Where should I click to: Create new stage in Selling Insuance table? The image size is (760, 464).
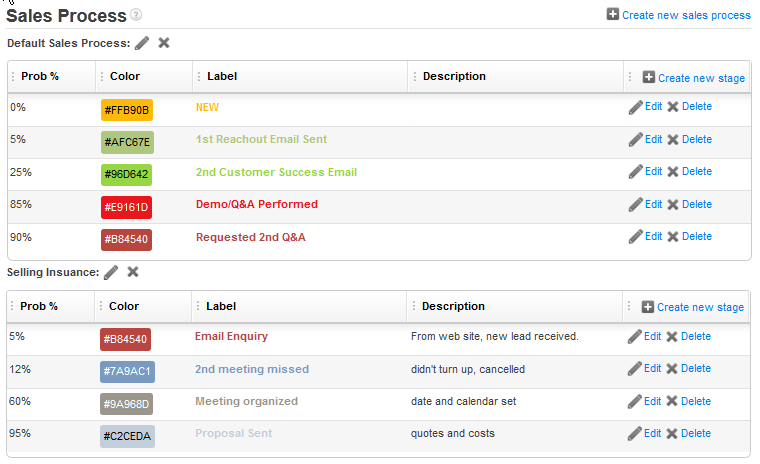[x=699, y=307]
